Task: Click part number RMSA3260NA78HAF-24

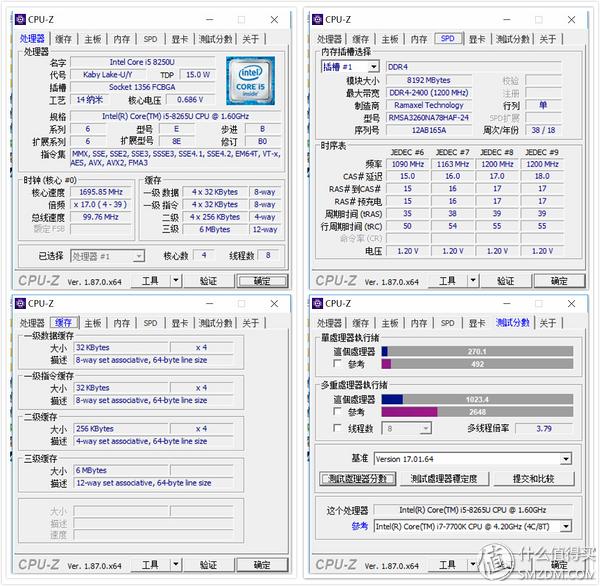Action: pos(429,118)
